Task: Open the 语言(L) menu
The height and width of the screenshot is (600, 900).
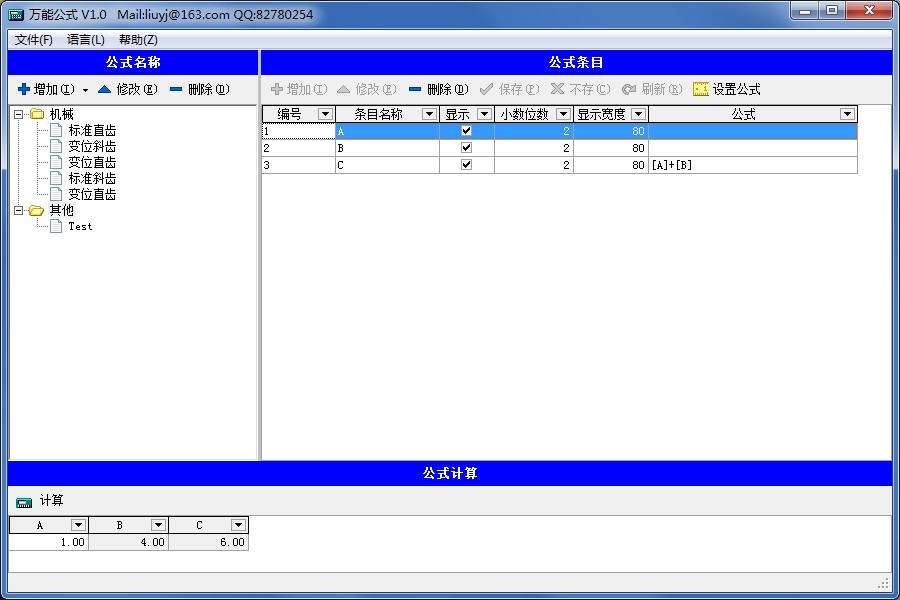Action: point(86,40)
